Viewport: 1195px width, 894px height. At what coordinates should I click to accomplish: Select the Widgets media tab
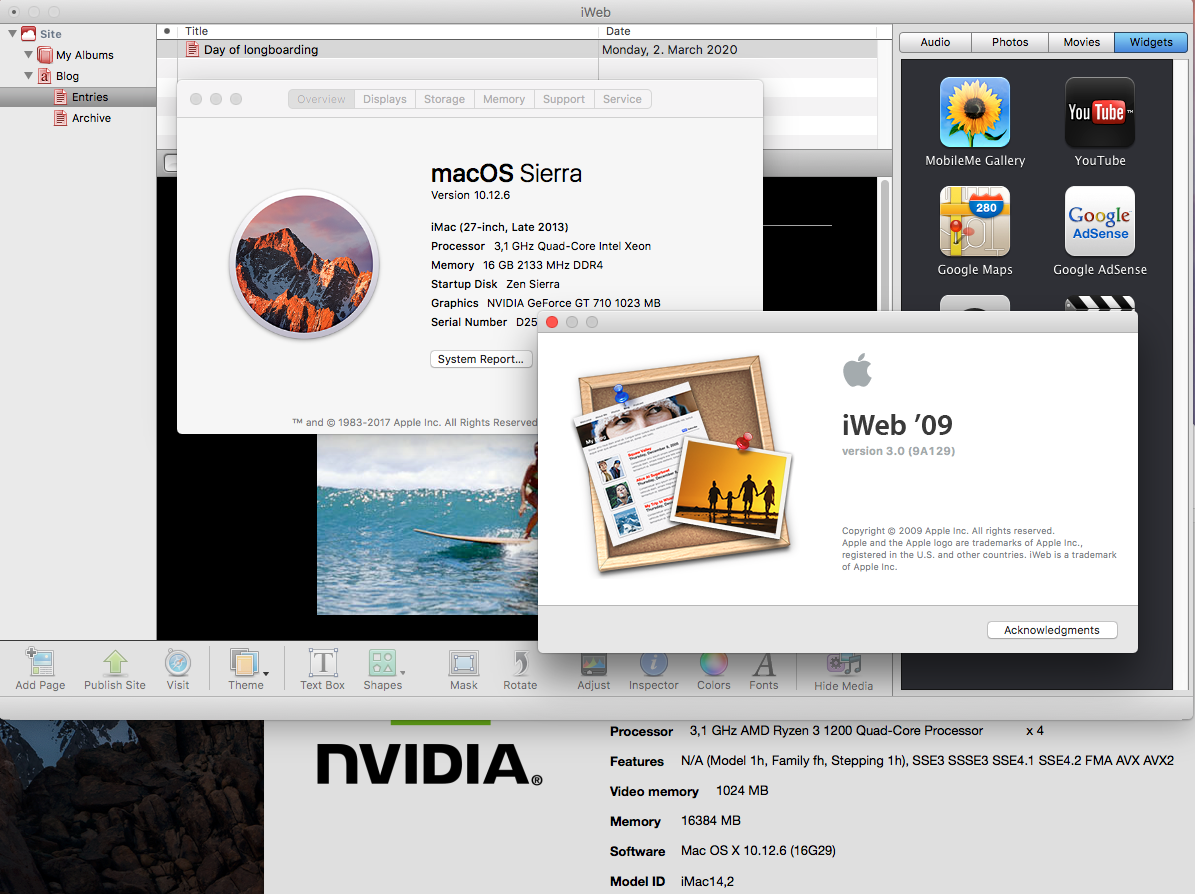click(1151, 42)
